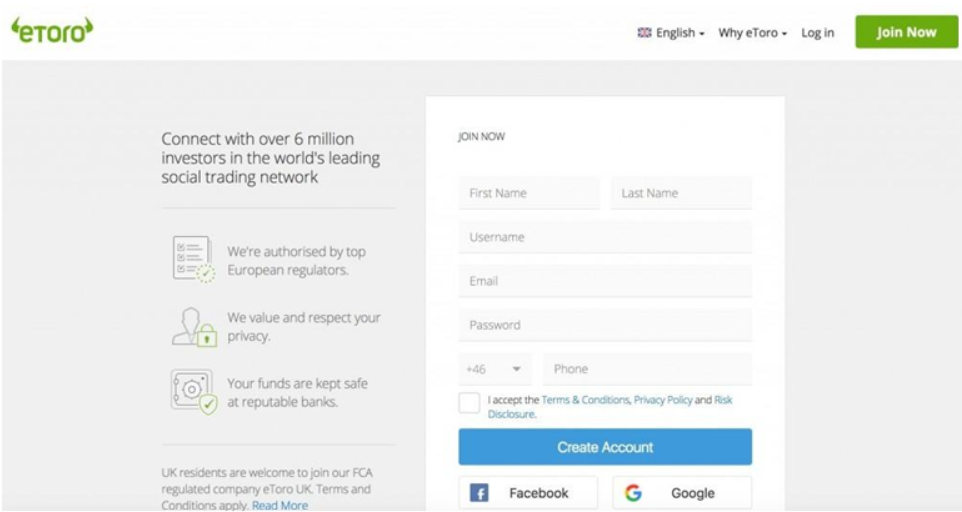Click the funds safe vault icon
Screen dimensions: 962x512
194,392
